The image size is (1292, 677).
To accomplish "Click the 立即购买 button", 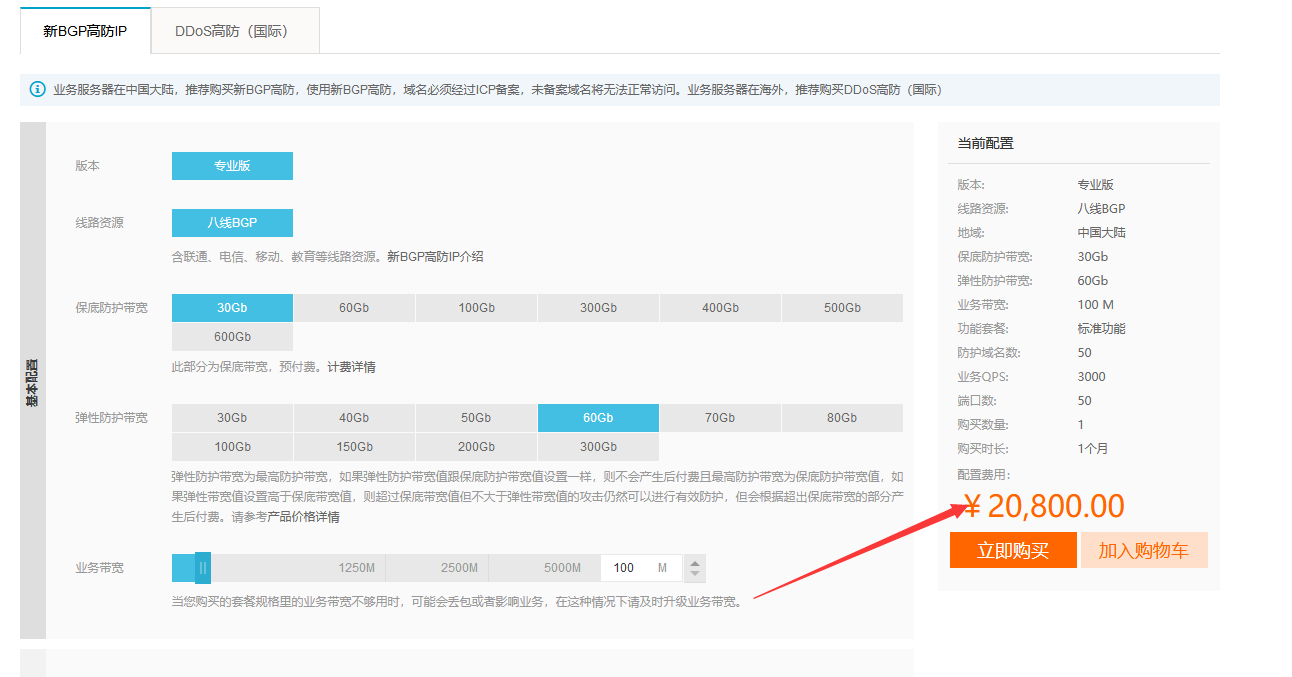I will point(1013,551).
